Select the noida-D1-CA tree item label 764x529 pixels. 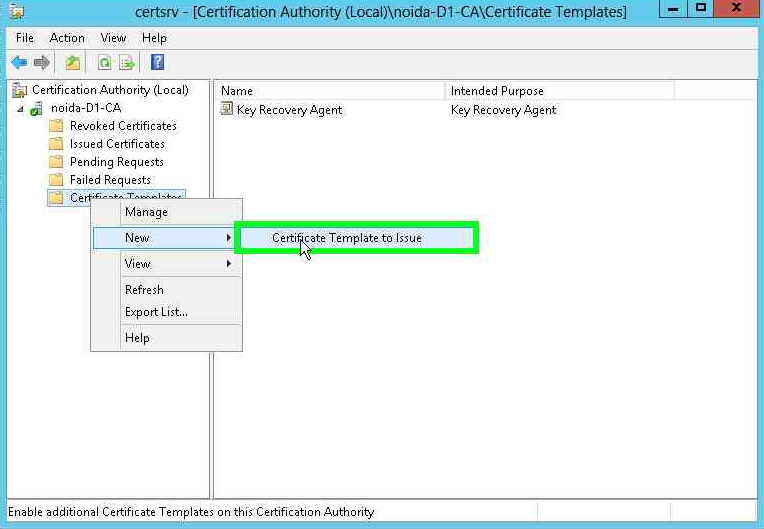[x=86, y=108]
